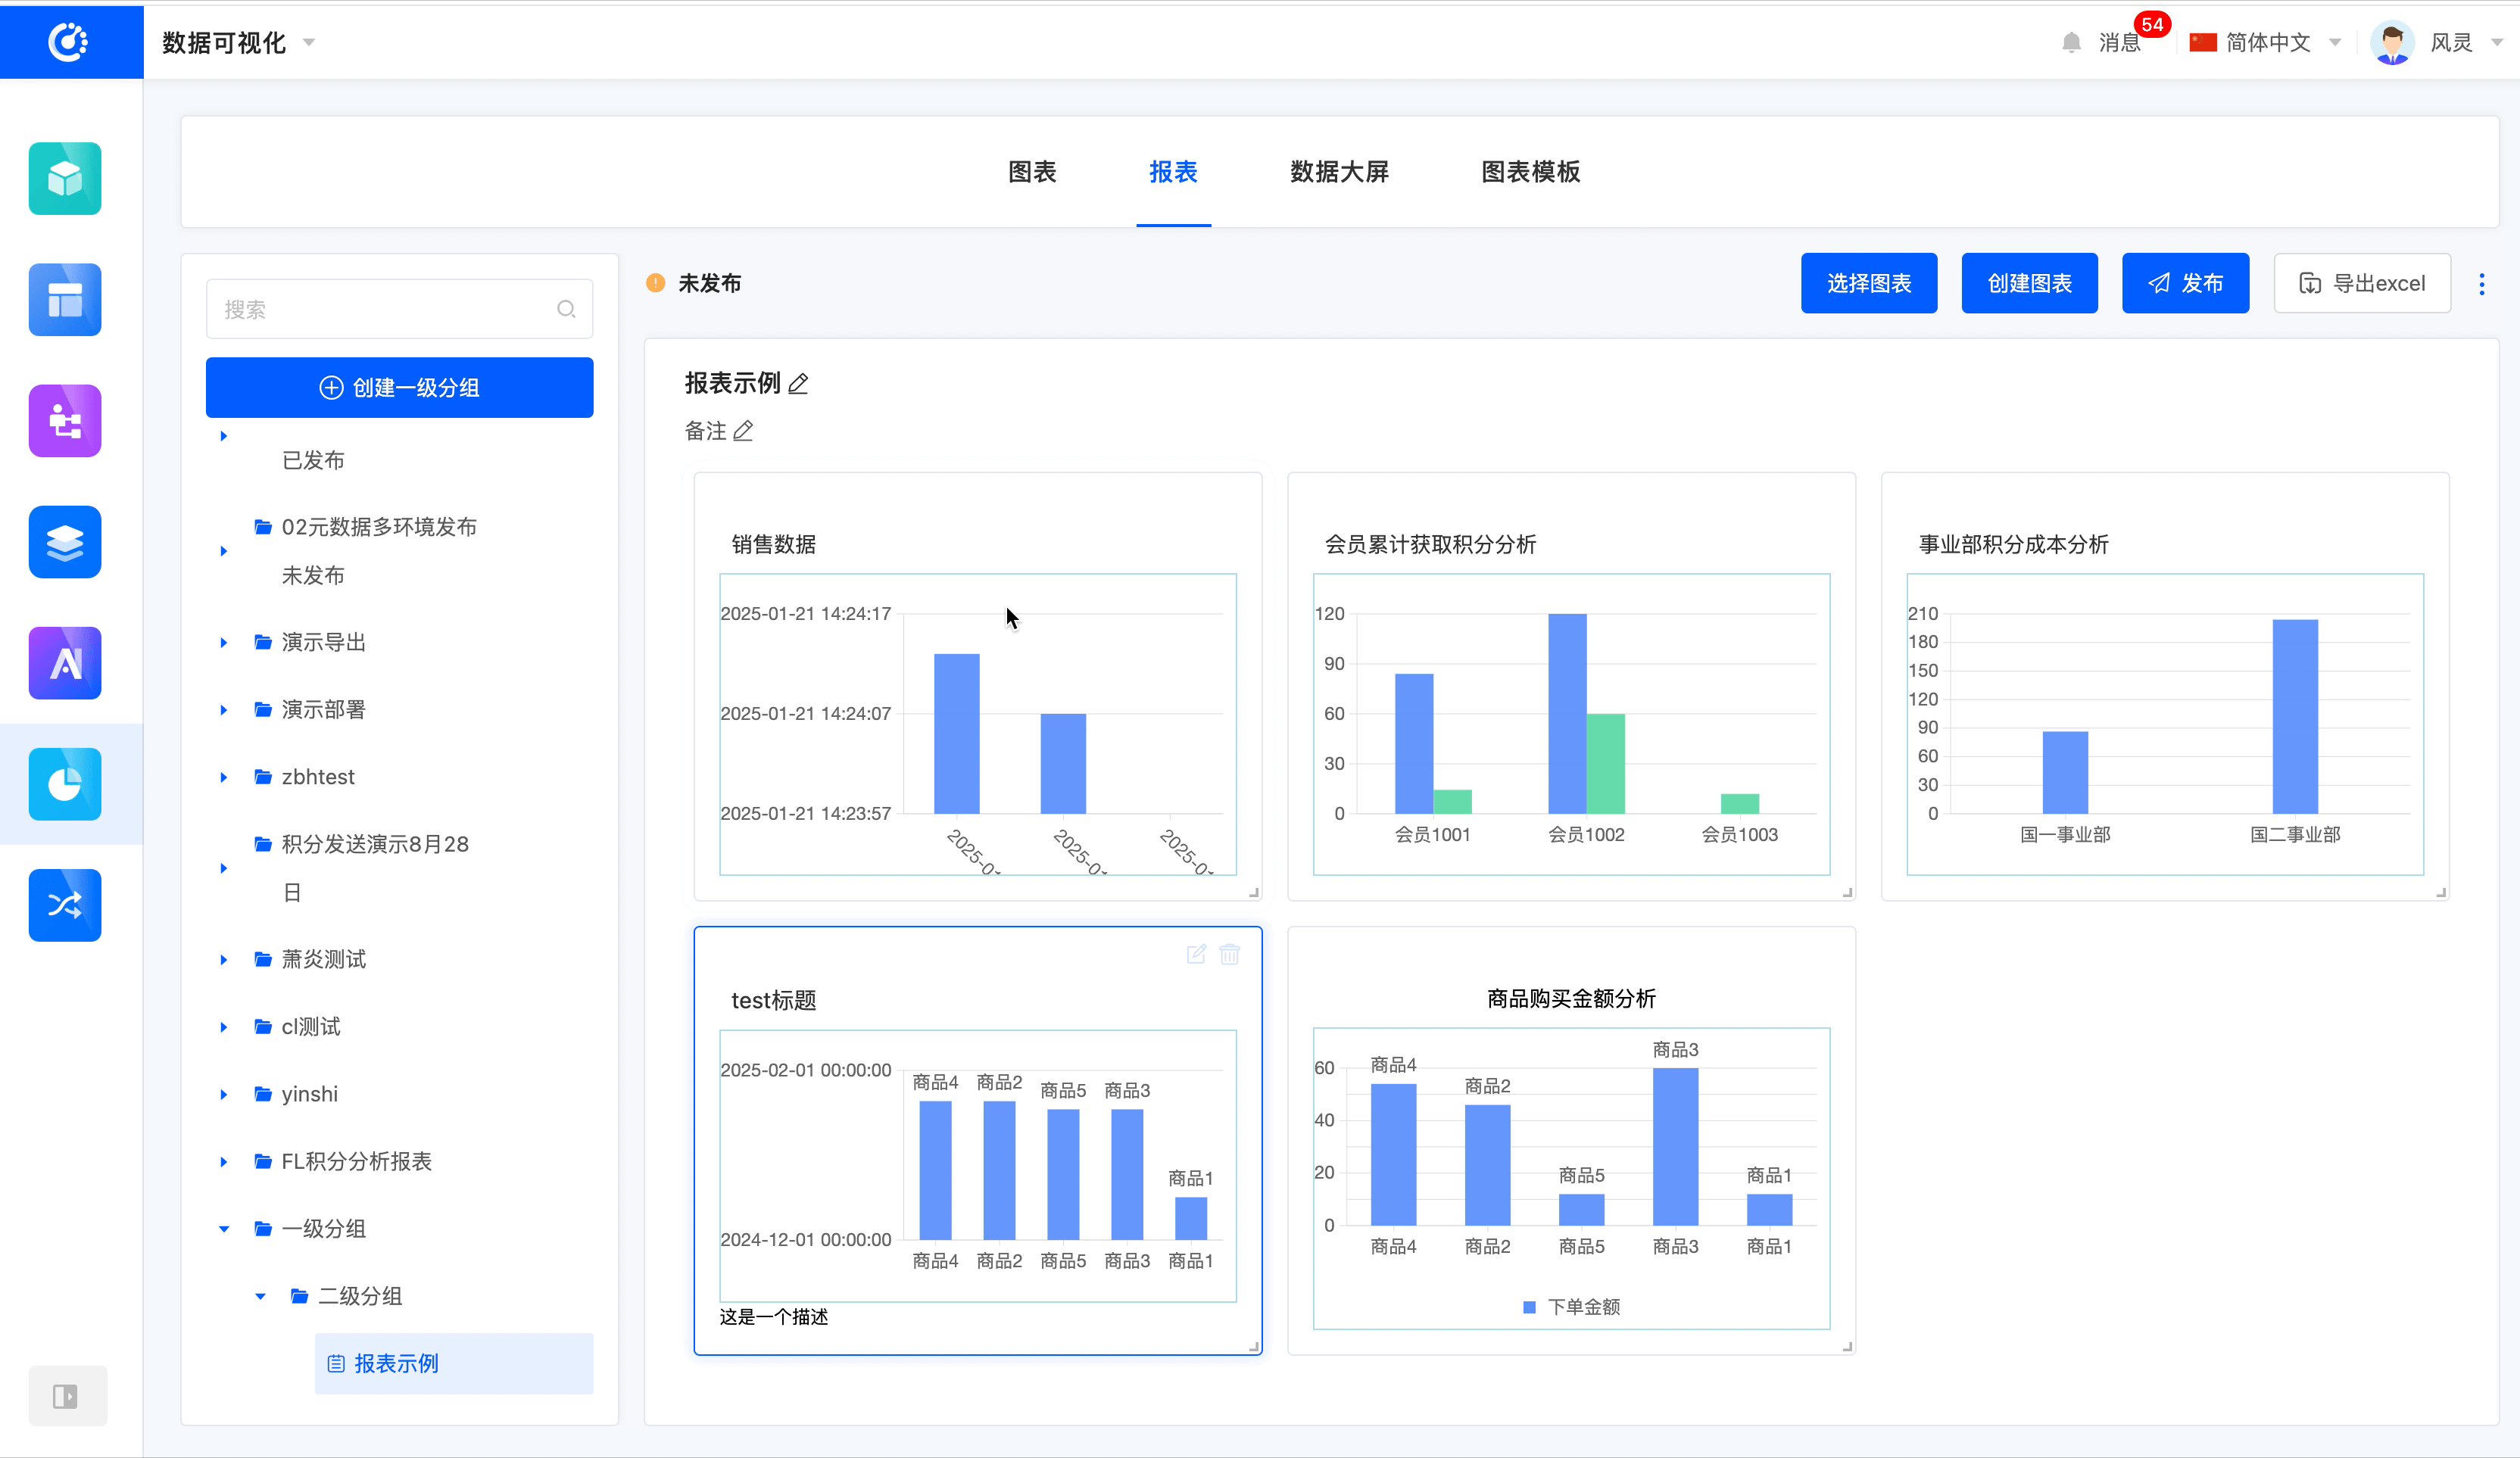This screenshot has height=1458, width=2520.
Task: Click the edit icon on test标题 card
Action: 1196,954
